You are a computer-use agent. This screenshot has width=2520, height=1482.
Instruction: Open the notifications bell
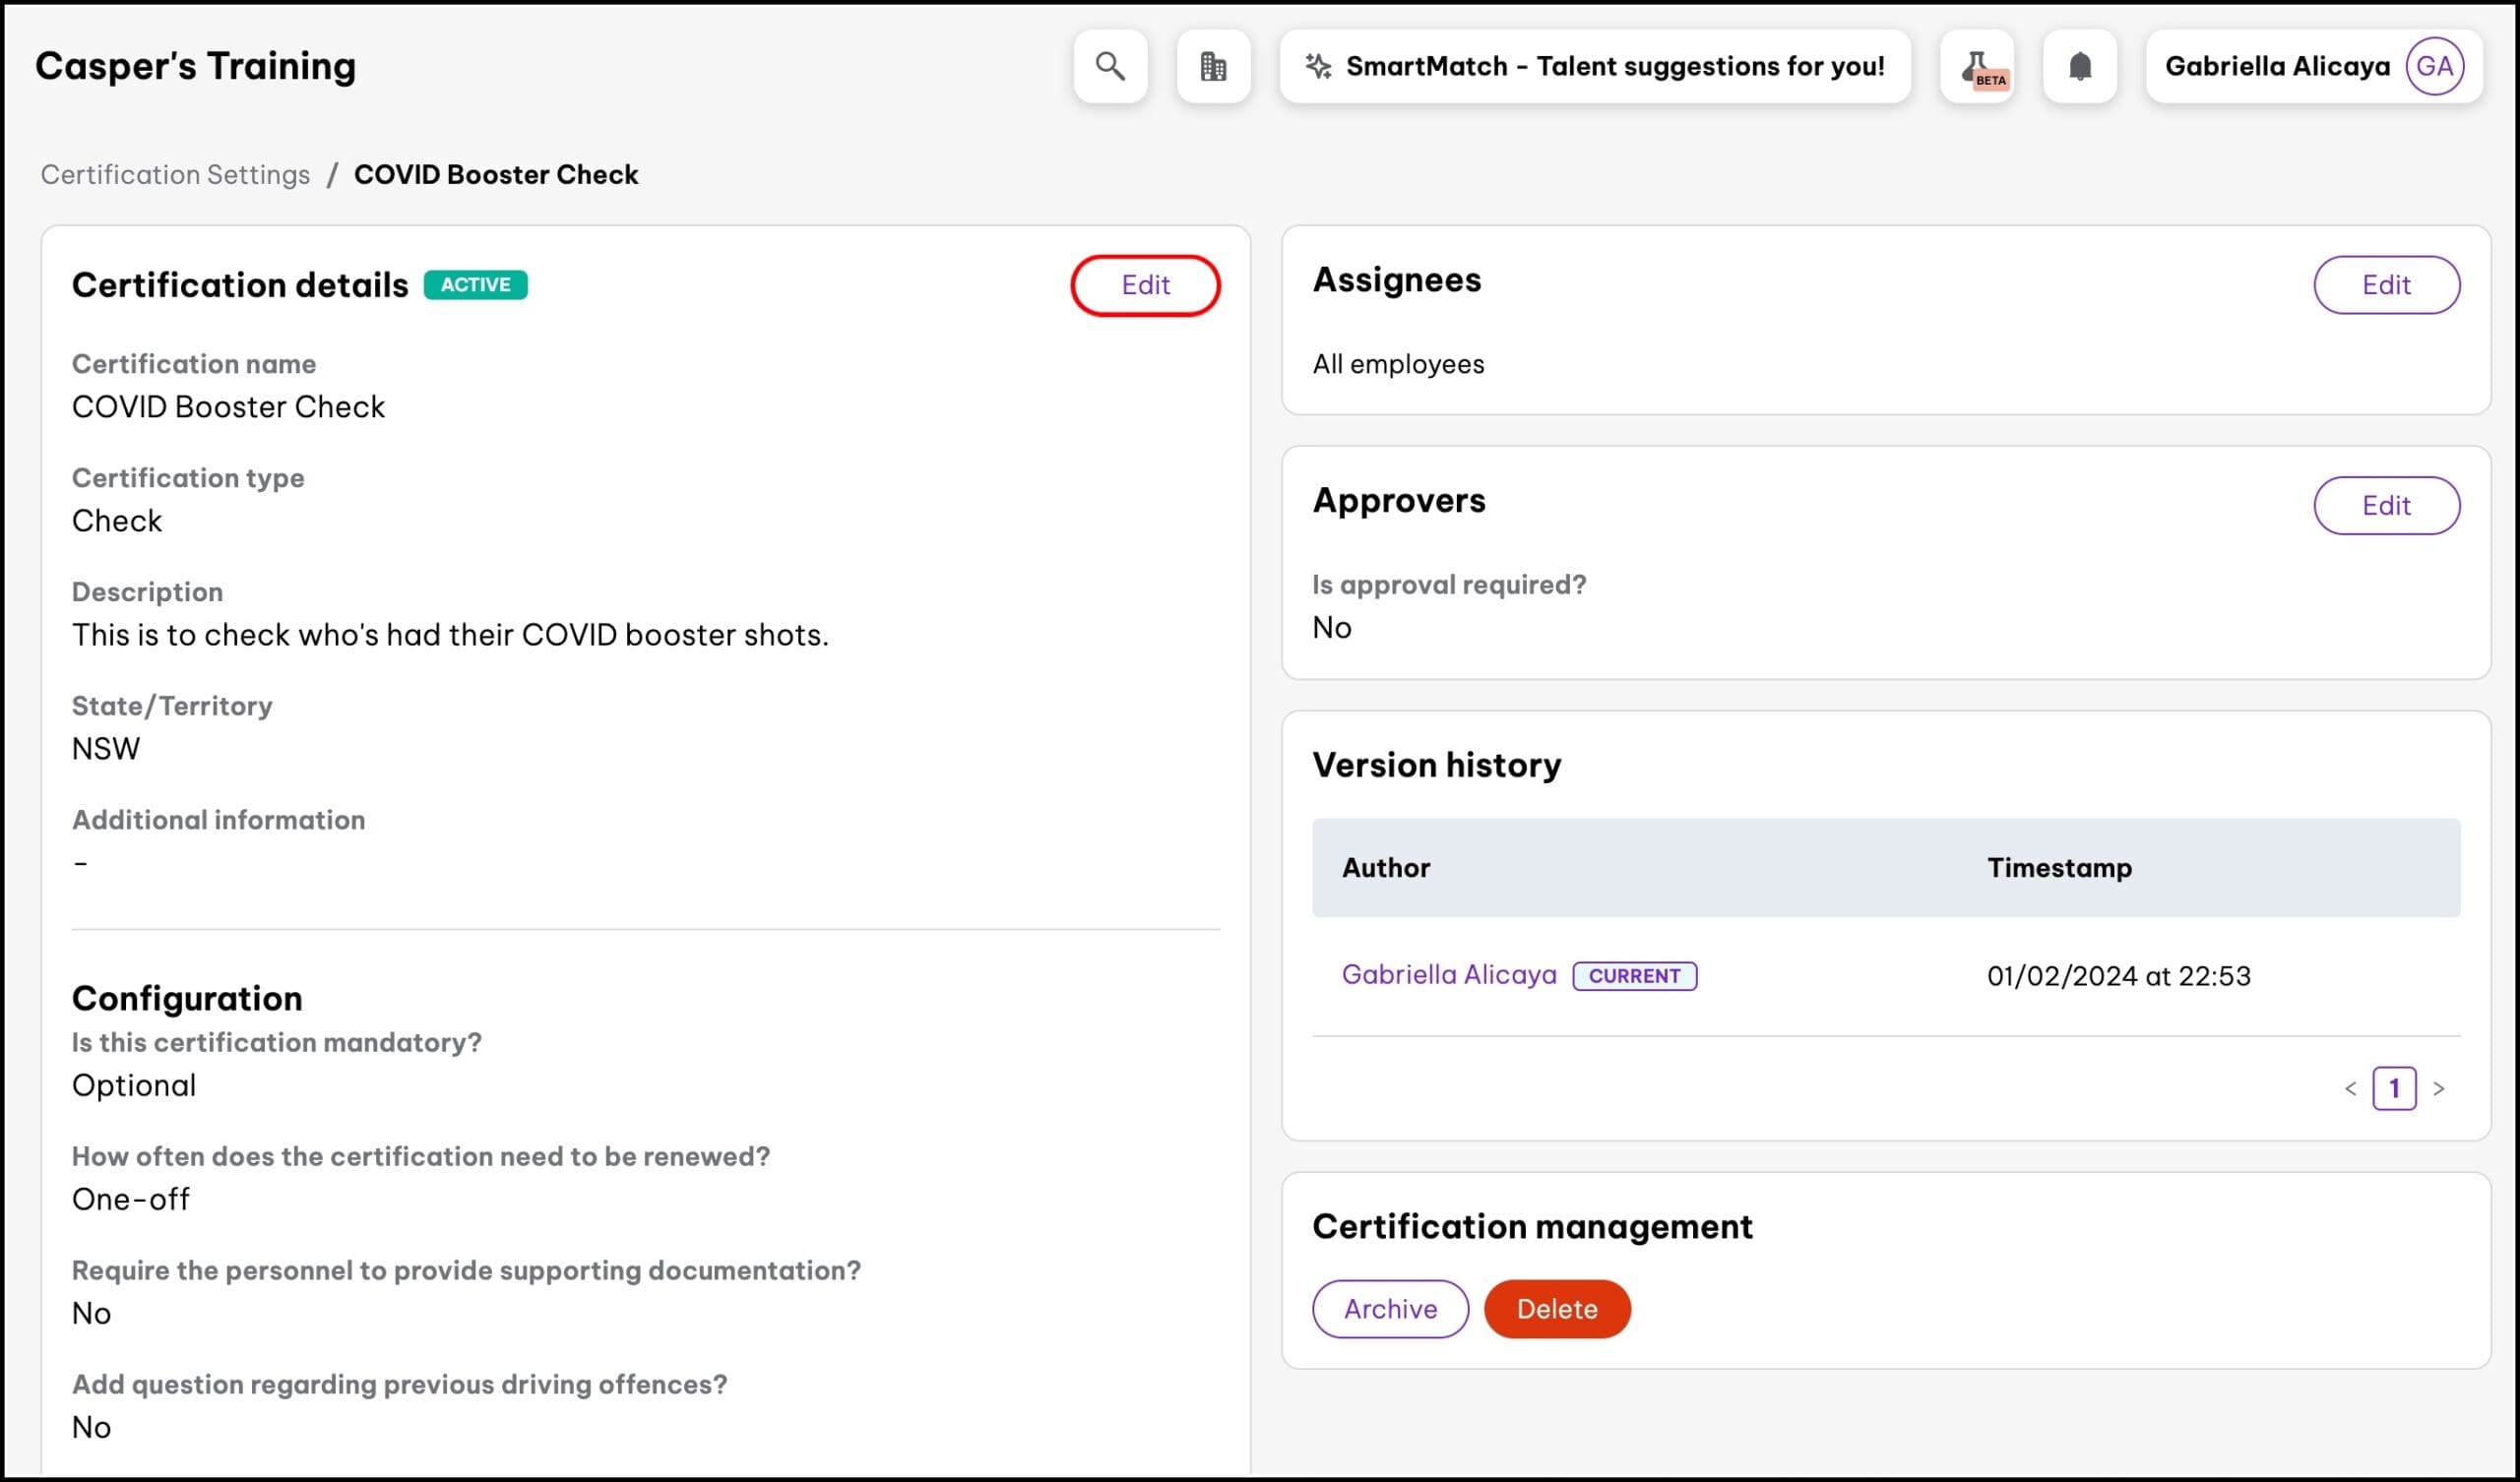2080,66
